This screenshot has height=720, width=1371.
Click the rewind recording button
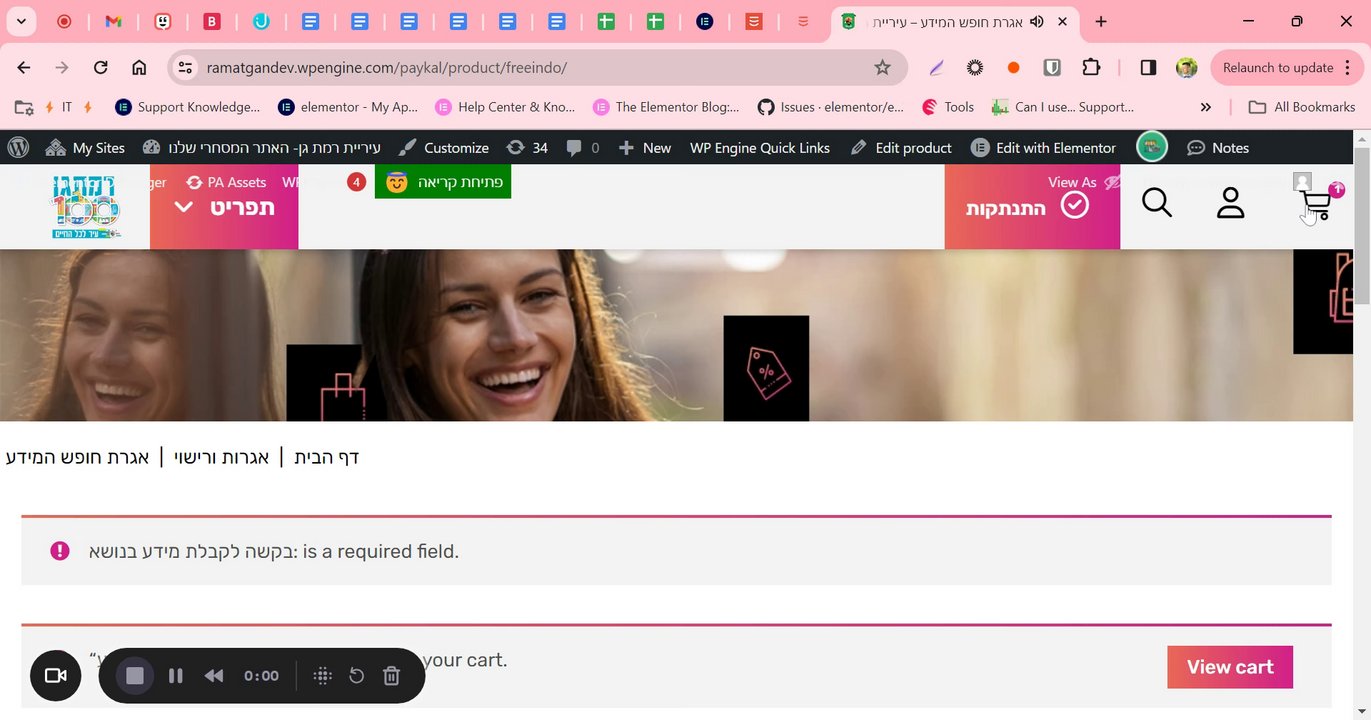pos(214,676)
